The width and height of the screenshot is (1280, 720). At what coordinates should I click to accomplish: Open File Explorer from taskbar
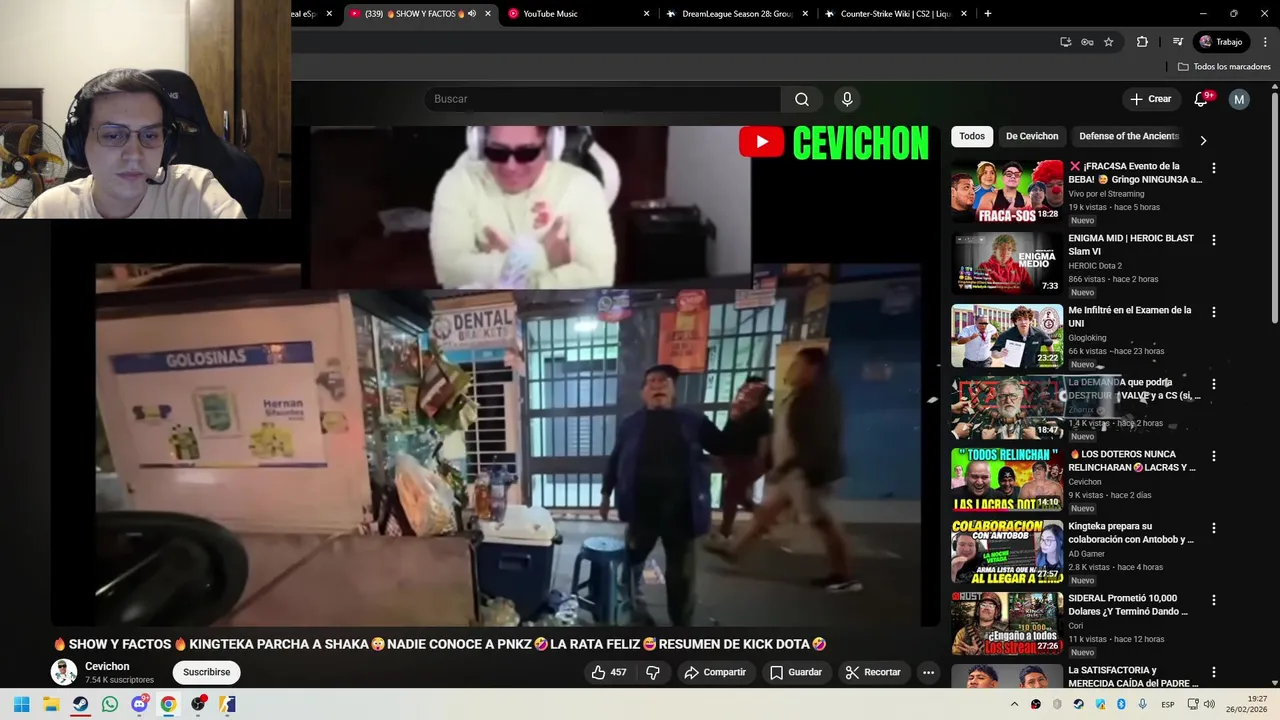tap(51, 704)
